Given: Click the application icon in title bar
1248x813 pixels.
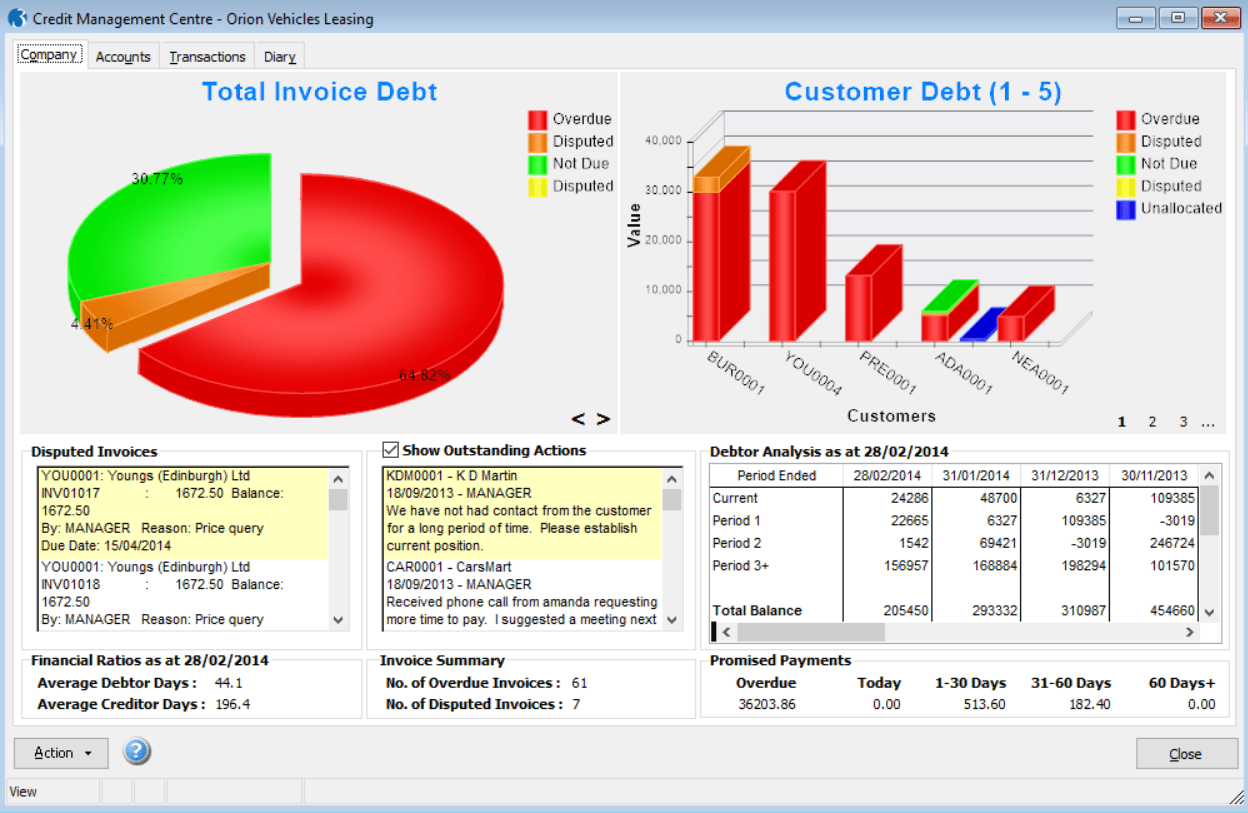Looking at the screenshot, I should click(x=16, y=18).
